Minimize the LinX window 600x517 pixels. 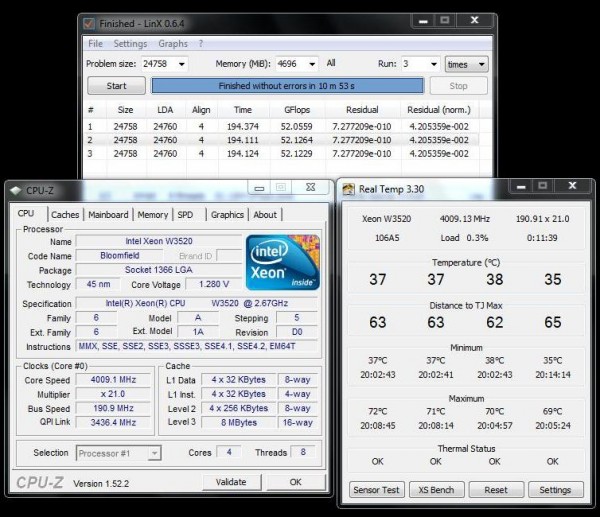click(x=423, y=21)
